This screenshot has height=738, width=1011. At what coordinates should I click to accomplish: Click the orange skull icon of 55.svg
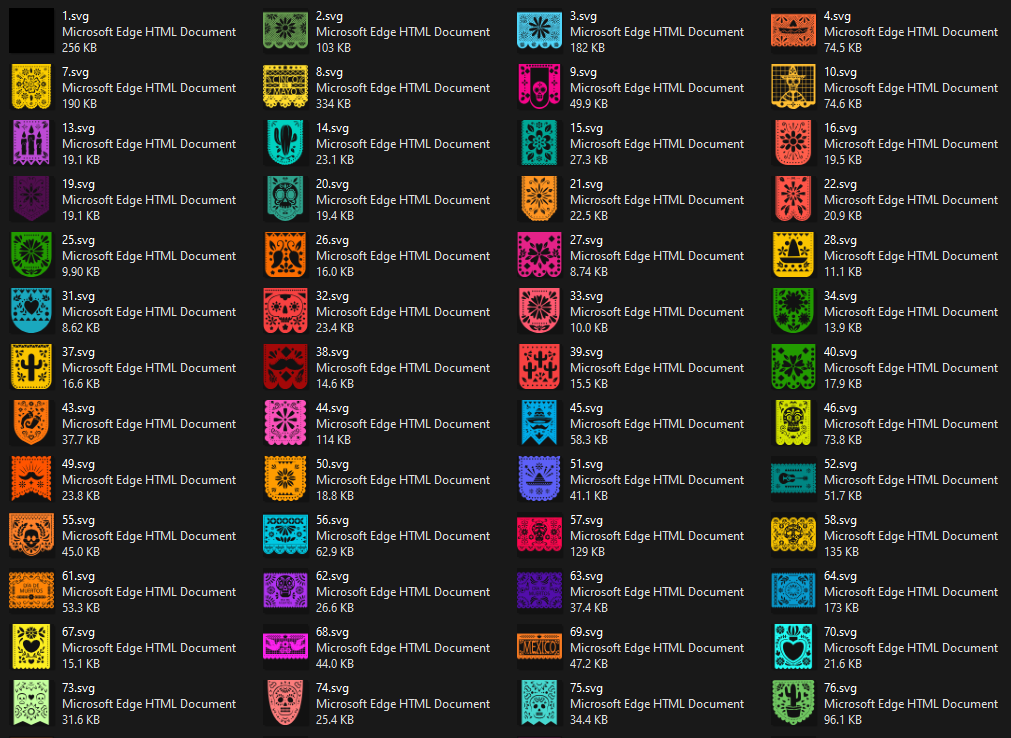click(x=31, y=535)
